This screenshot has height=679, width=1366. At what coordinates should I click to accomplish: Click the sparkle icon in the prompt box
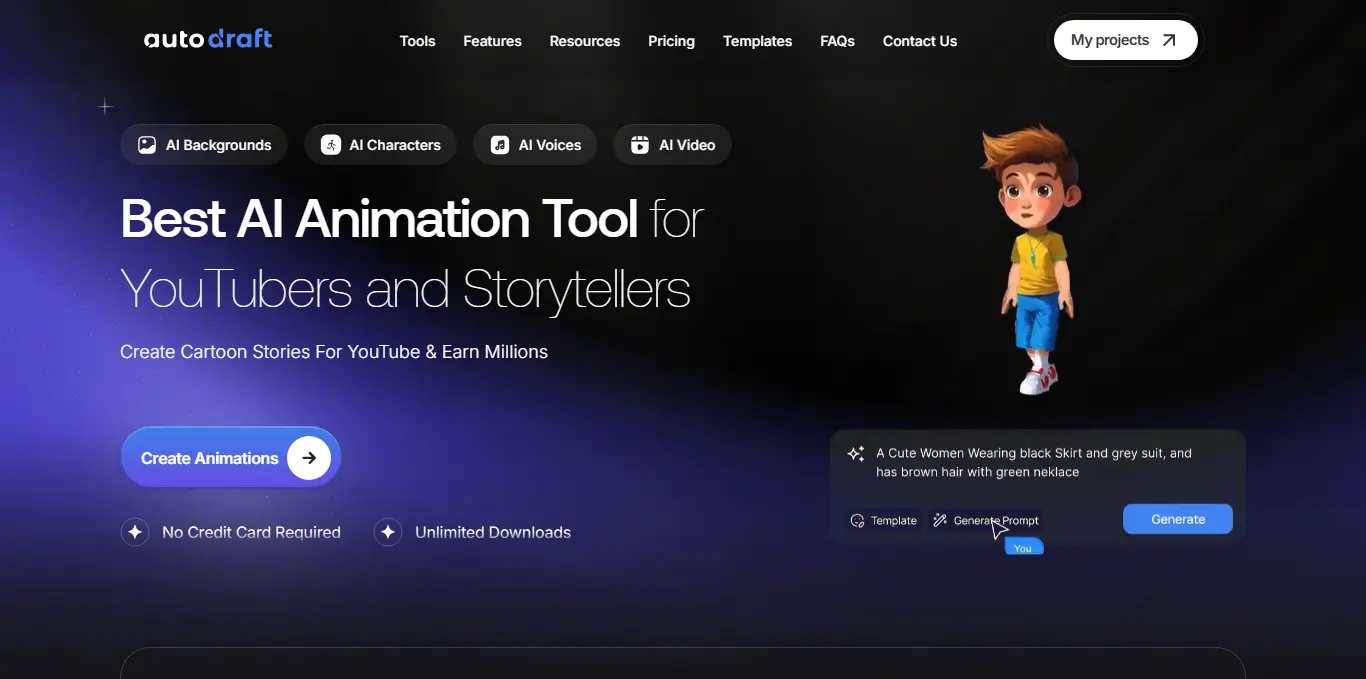(856, 454)
